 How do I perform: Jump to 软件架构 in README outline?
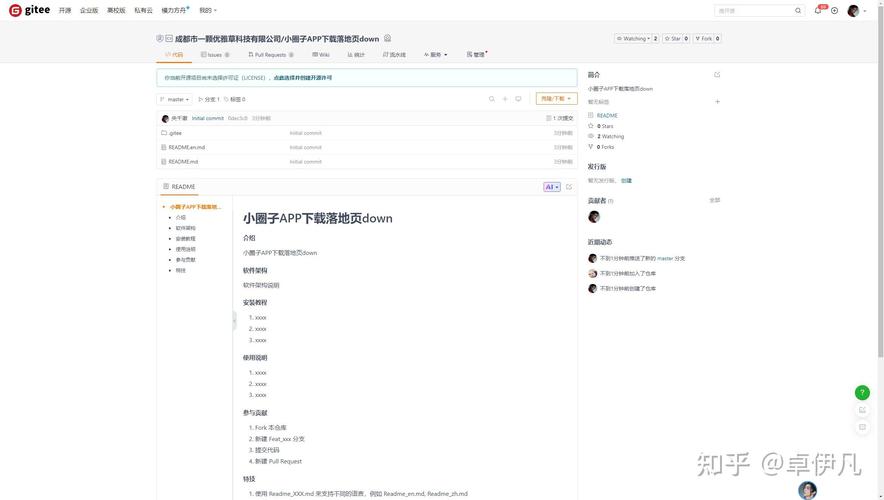point(185,228)
